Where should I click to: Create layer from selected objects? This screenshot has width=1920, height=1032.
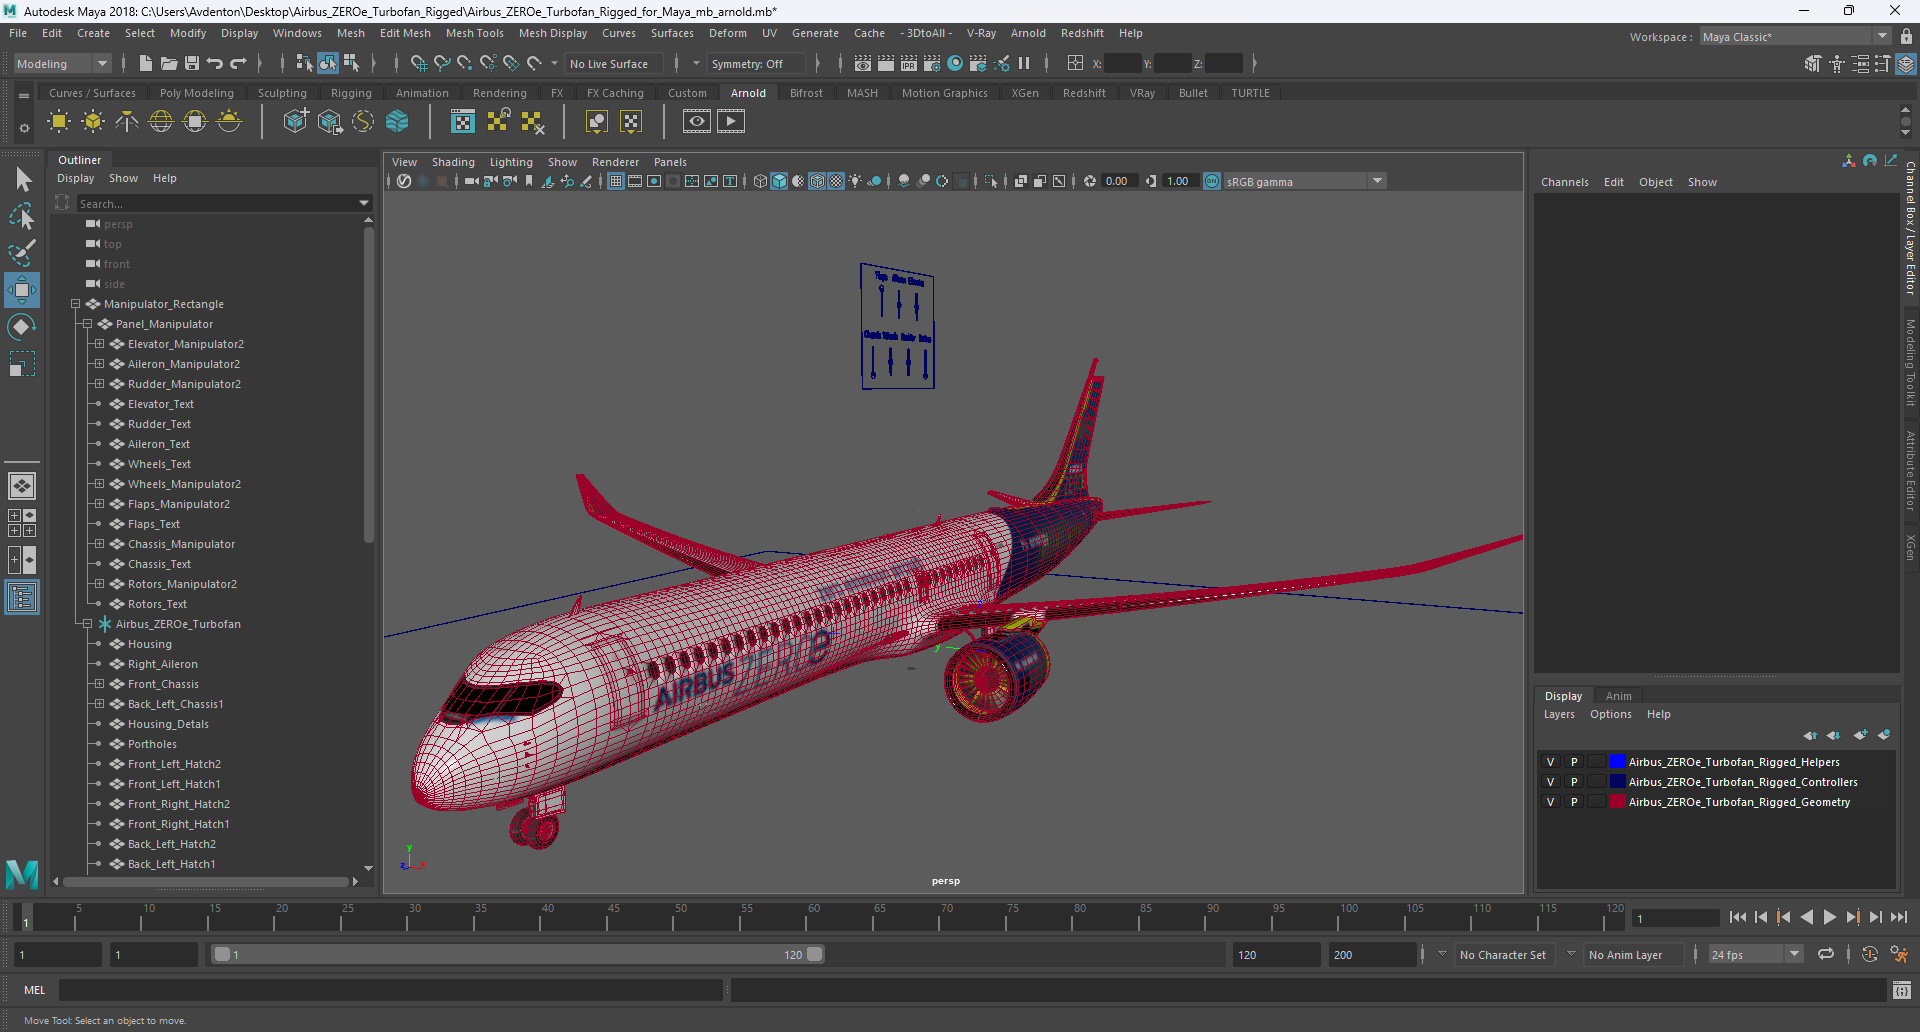point(1884,735)
